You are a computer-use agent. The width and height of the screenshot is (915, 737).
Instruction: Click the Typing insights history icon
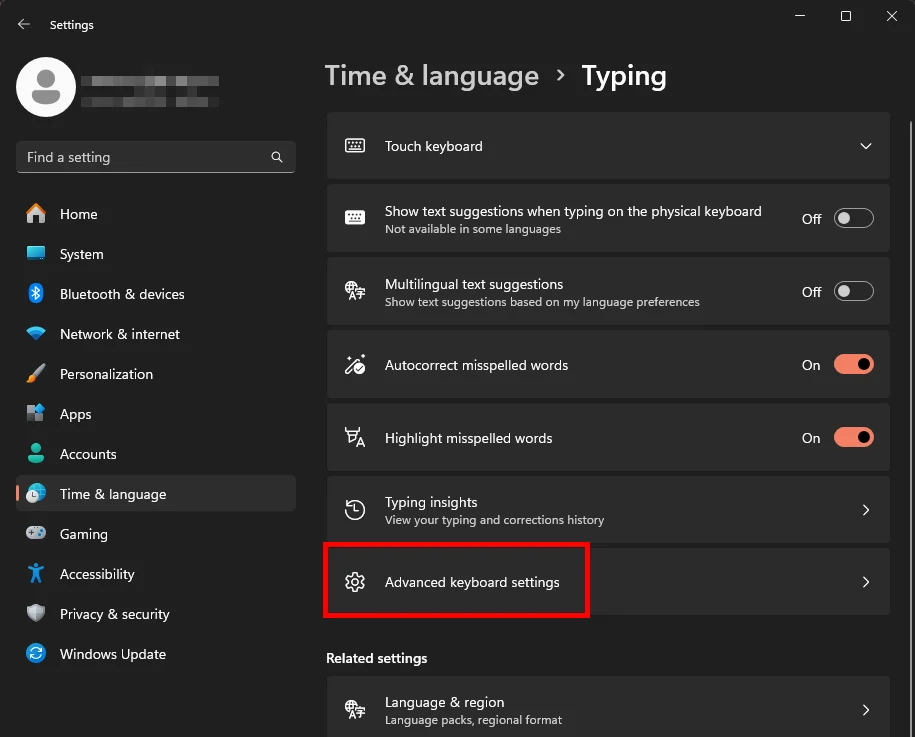355,510
